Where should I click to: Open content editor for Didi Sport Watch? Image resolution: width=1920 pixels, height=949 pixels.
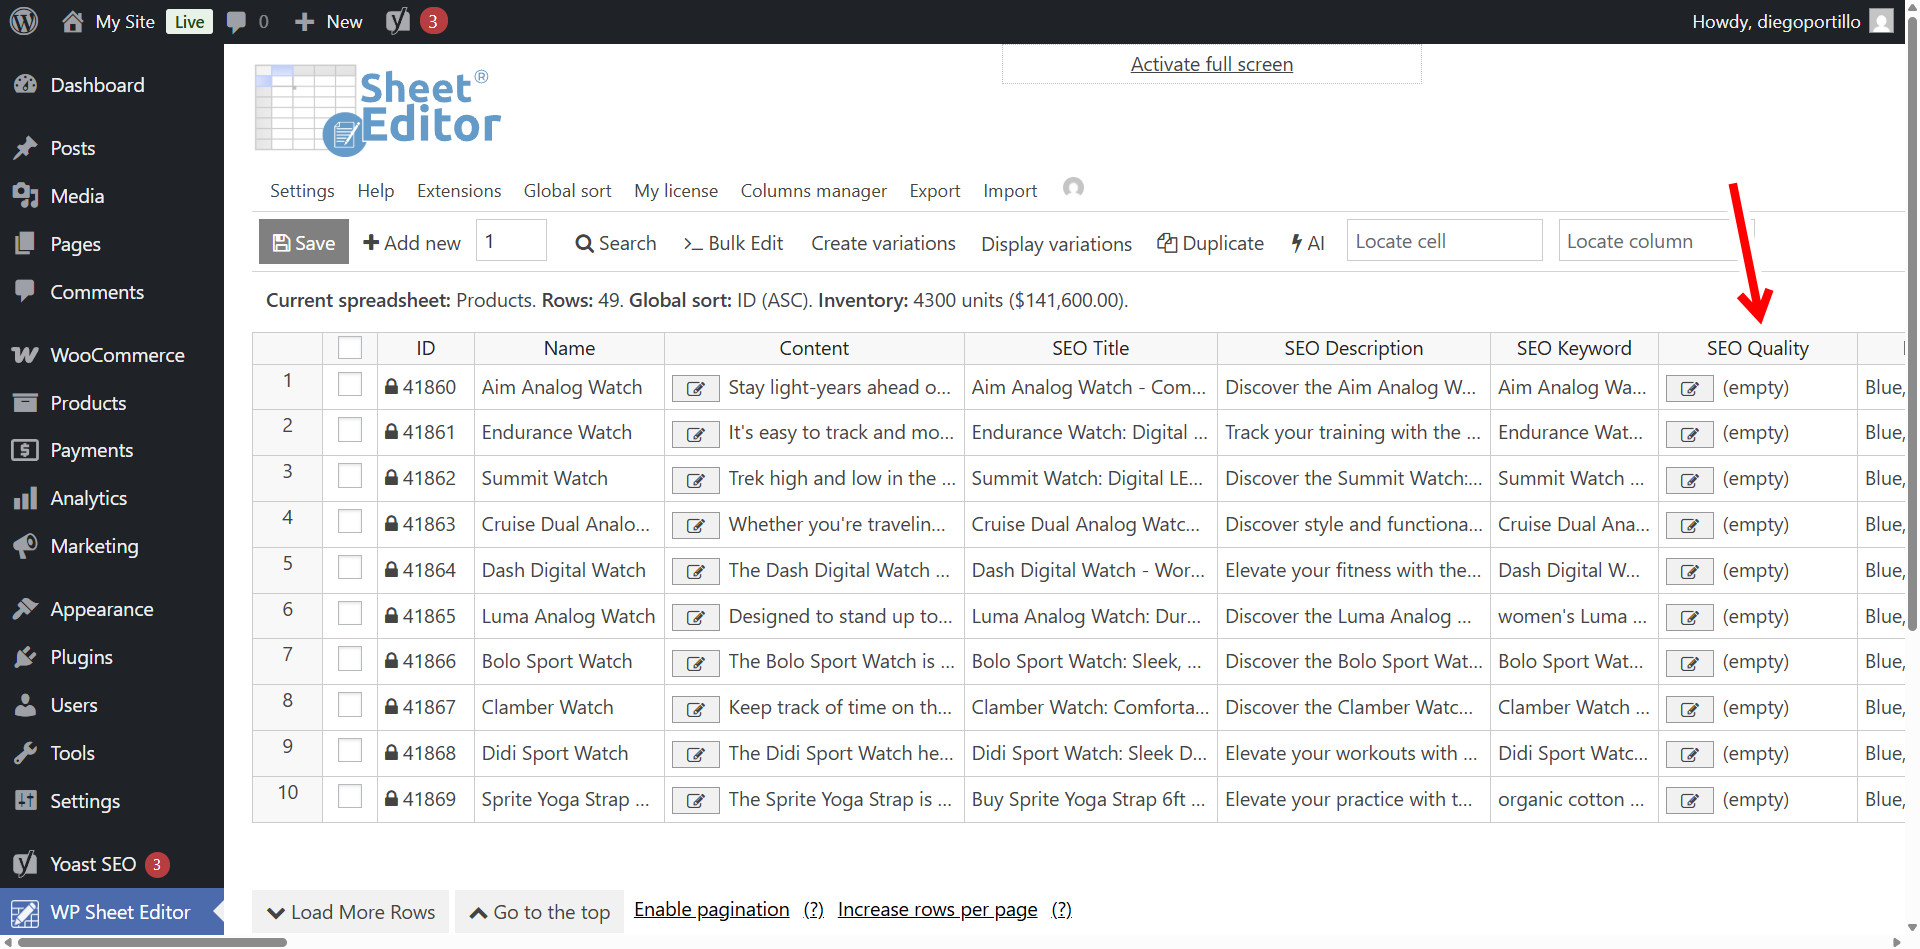click(695, 755)
